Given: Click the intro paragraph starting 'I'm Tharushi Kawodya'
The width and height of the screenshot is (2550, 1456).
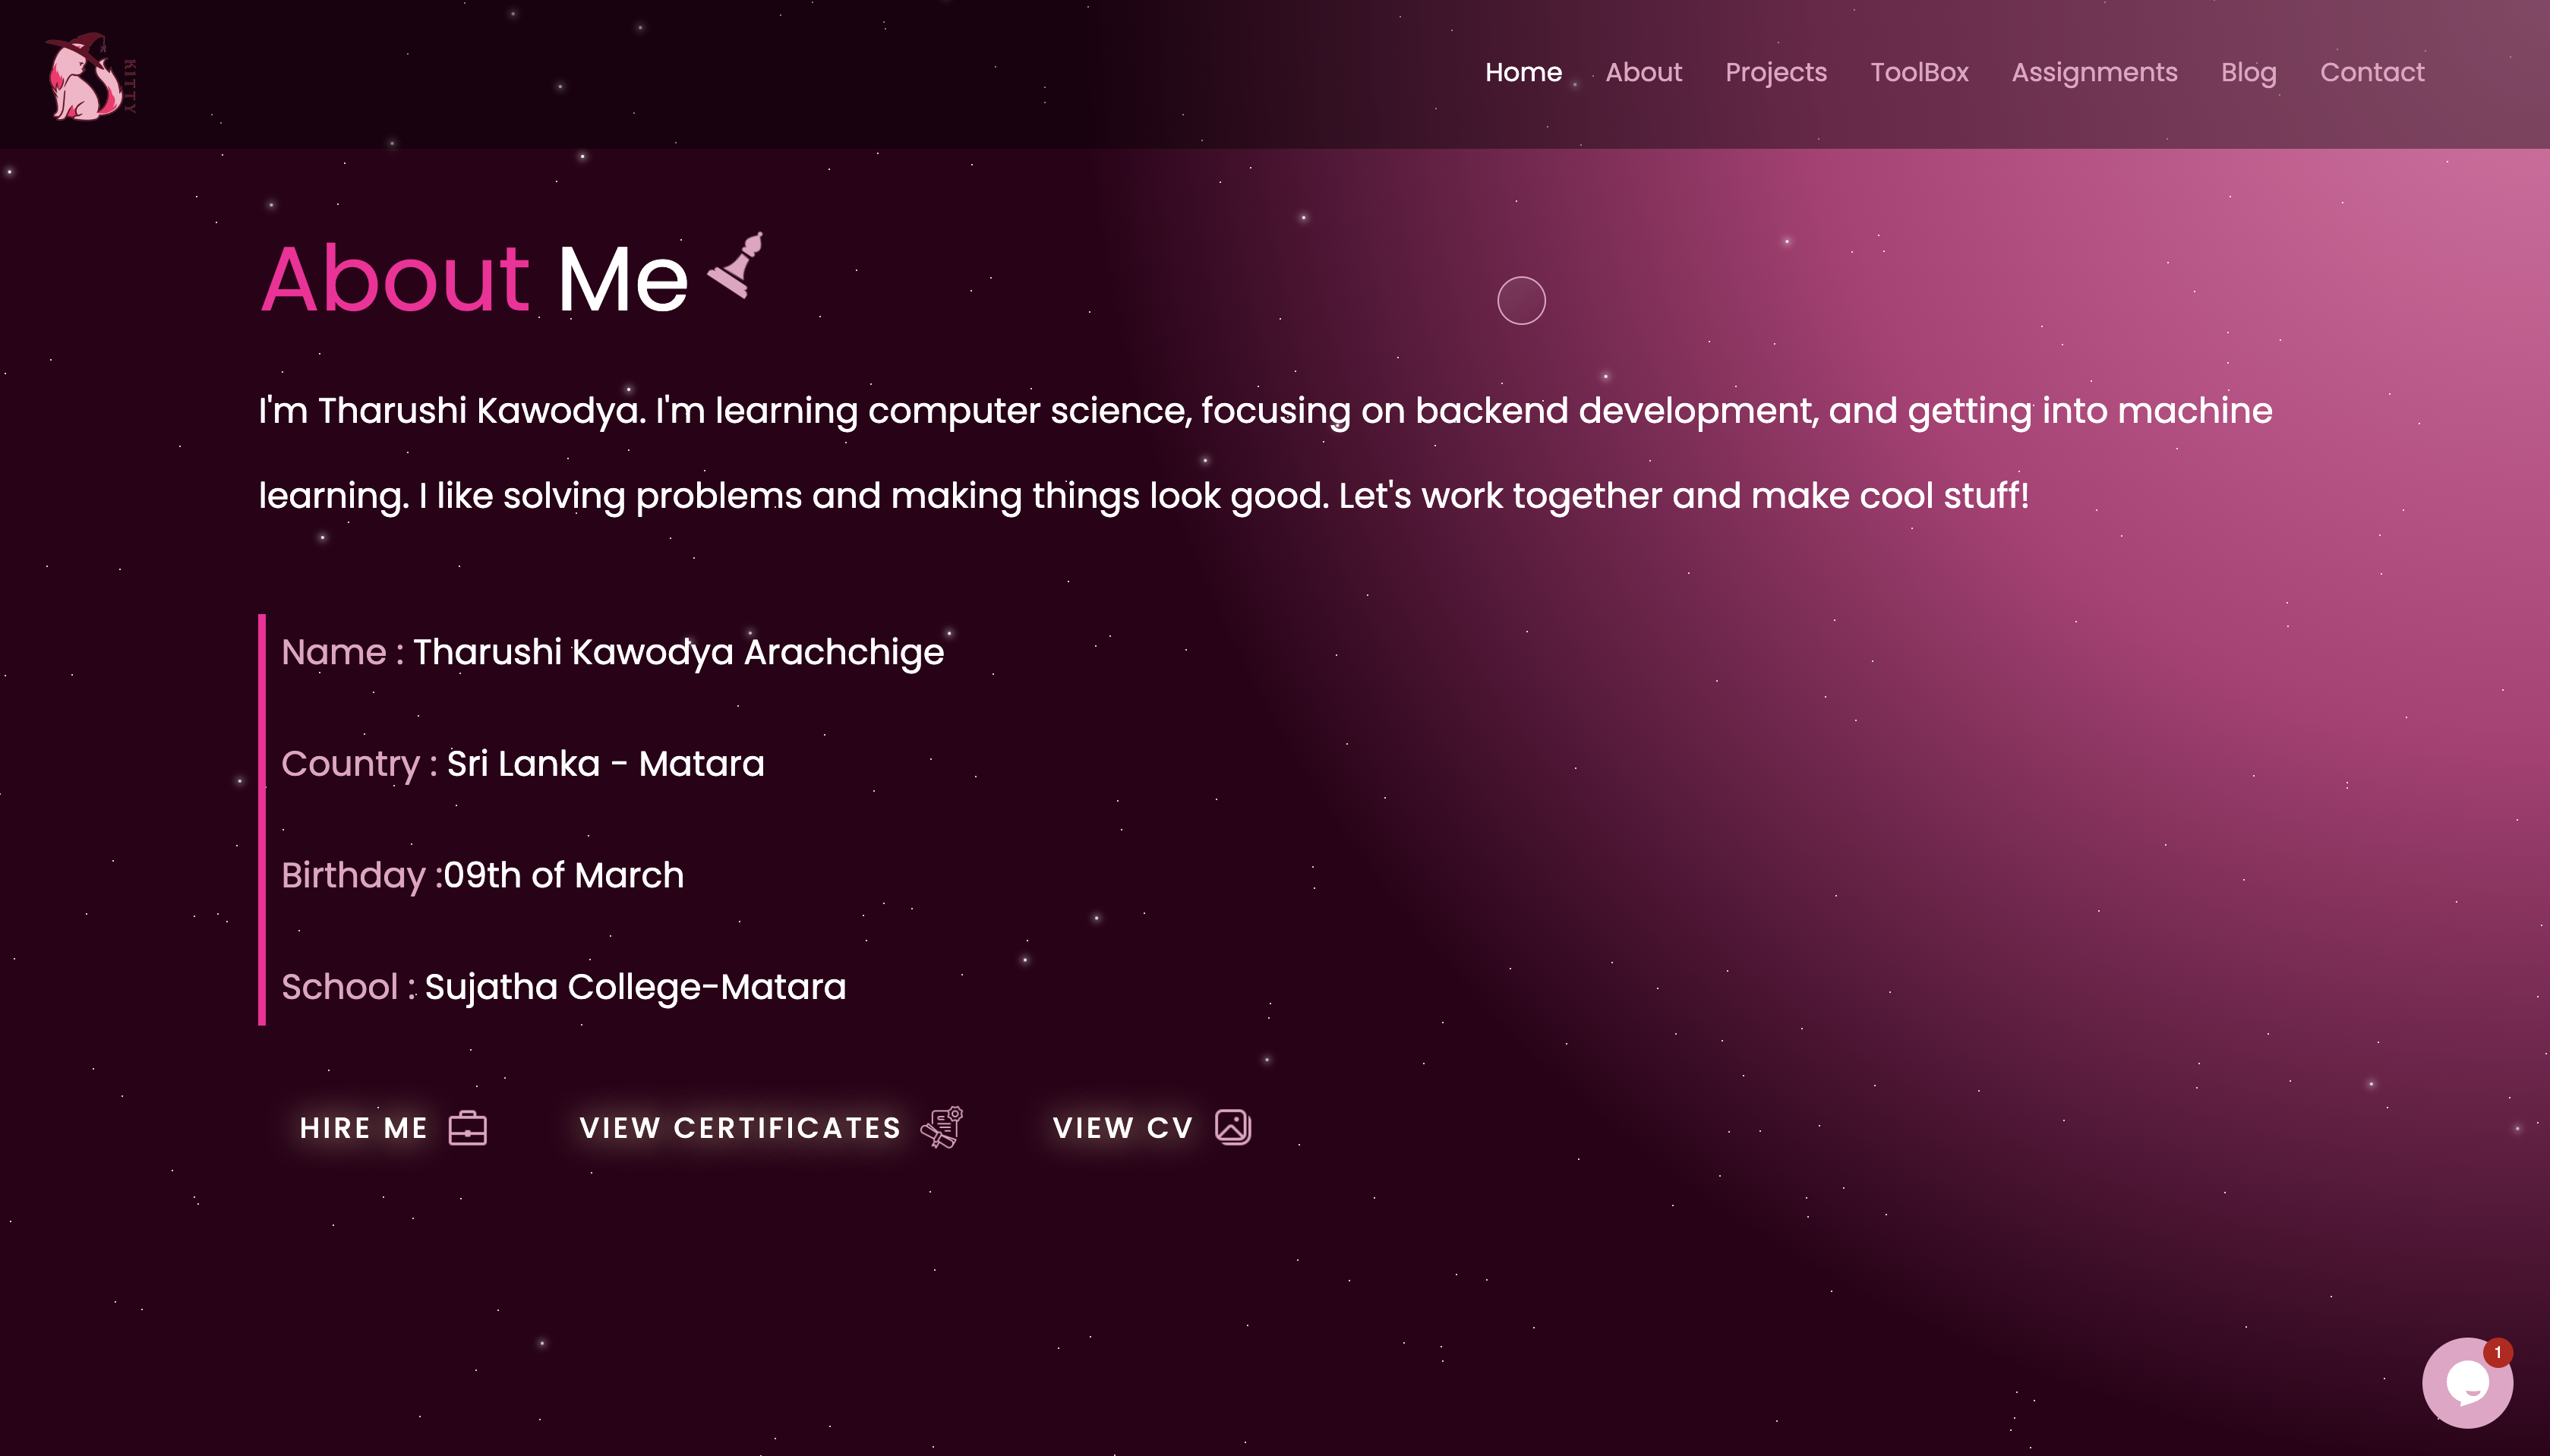Looking at the screenshot, I should tap(1265, 453).
